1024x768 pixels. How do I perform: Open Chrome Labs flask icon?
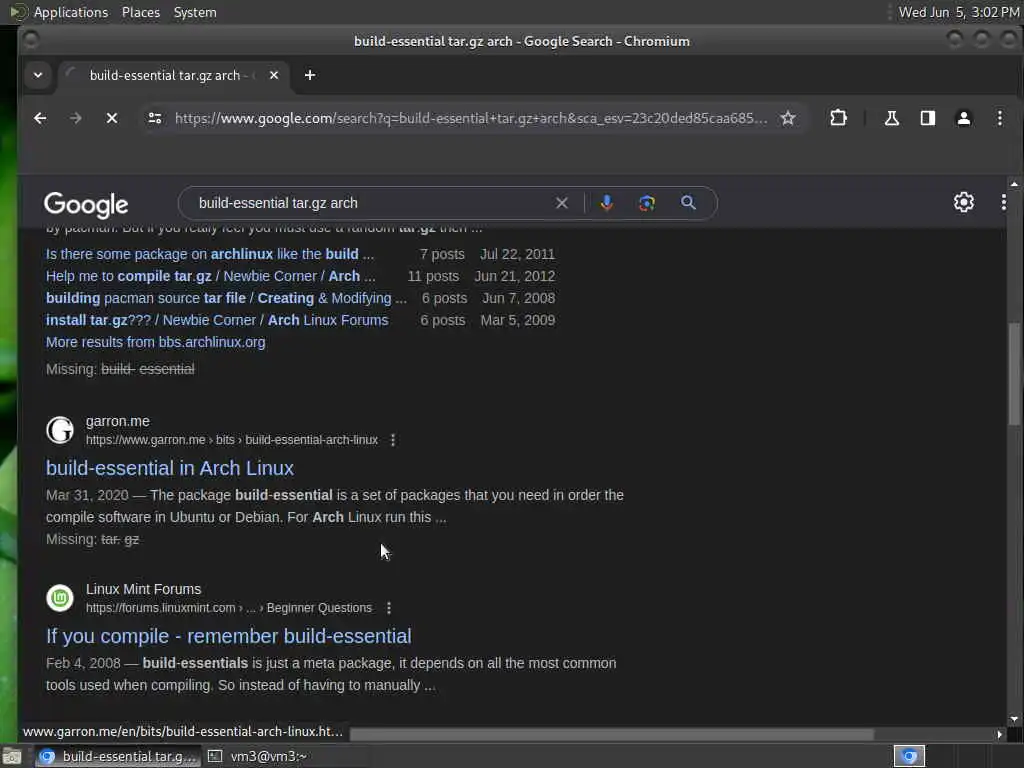pyautogui.click(x=891, y=118)
